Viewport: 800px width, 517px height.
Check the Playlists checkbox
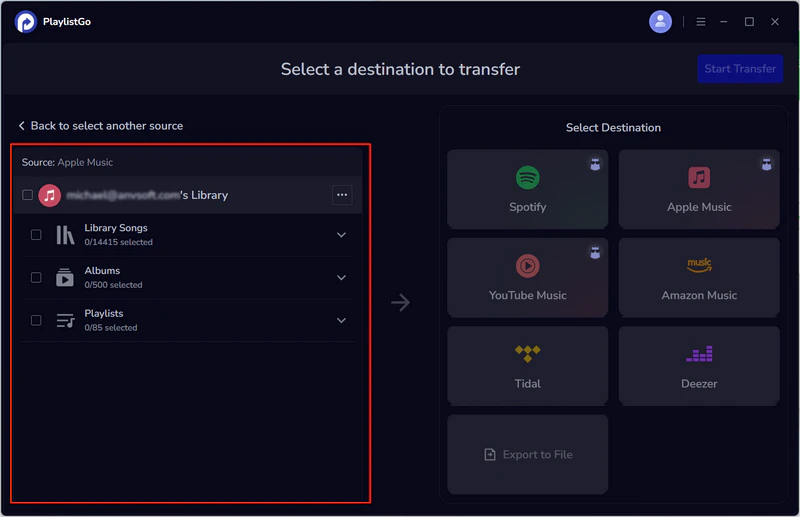[36, 321]
